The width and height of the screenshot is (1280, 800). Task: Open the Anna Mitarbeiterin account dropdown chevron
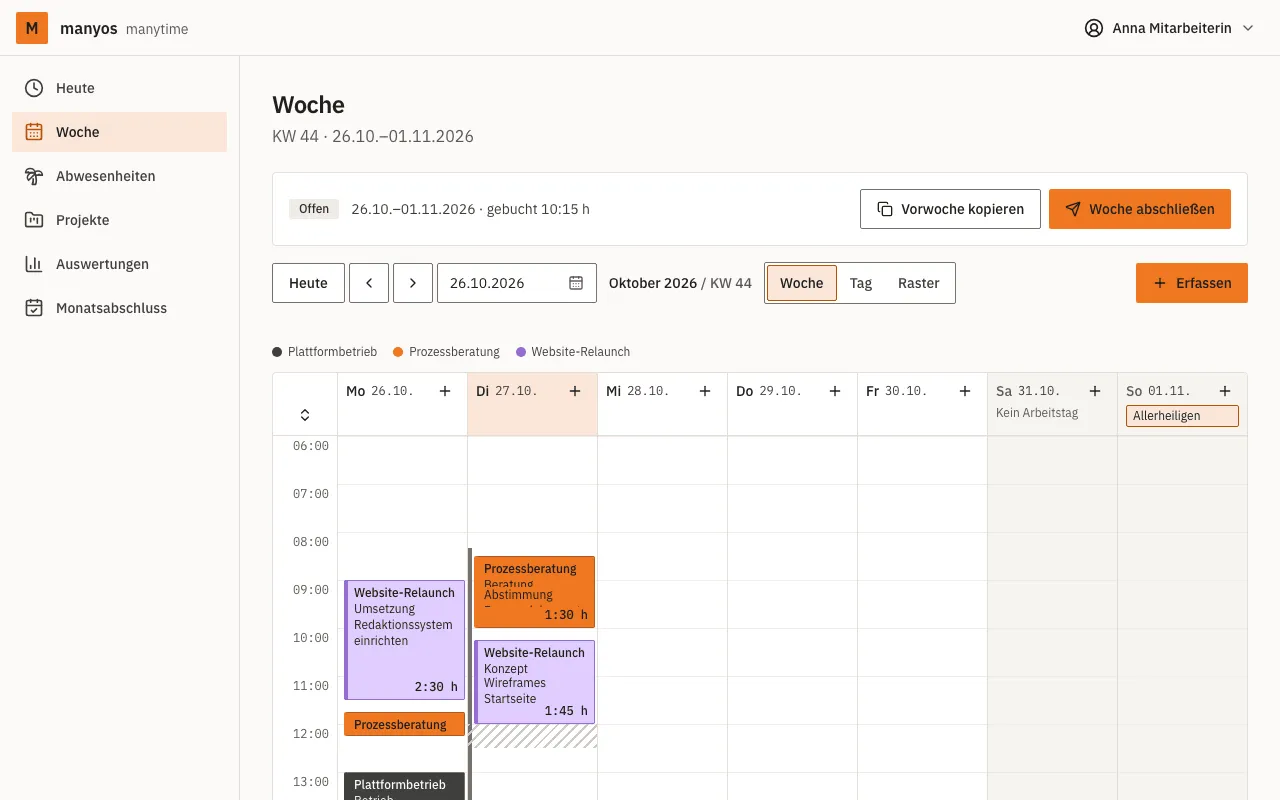click(x=1248, y=28)
